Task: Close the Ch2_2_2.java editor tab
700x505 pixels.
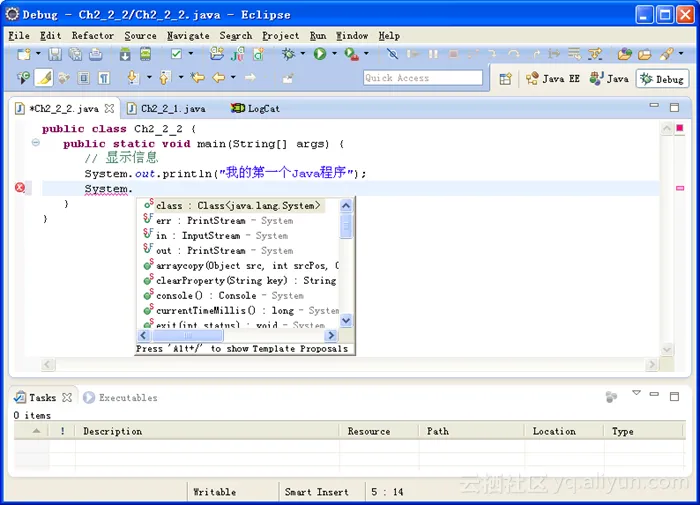Action: pyautogui.click(x=110, y=108)
